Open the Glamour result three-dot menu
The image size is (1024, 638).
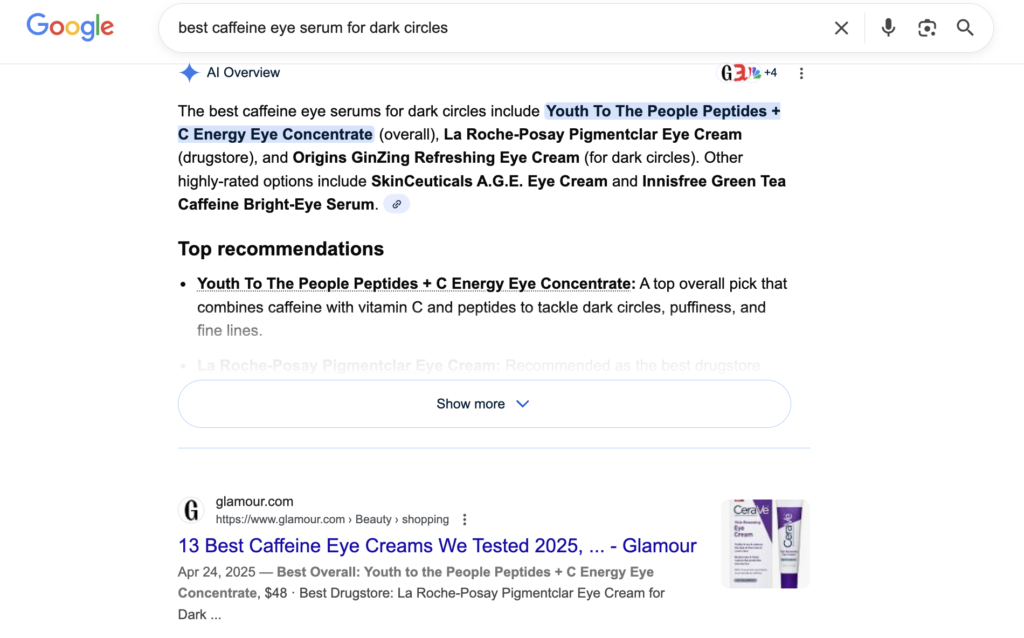464,520
